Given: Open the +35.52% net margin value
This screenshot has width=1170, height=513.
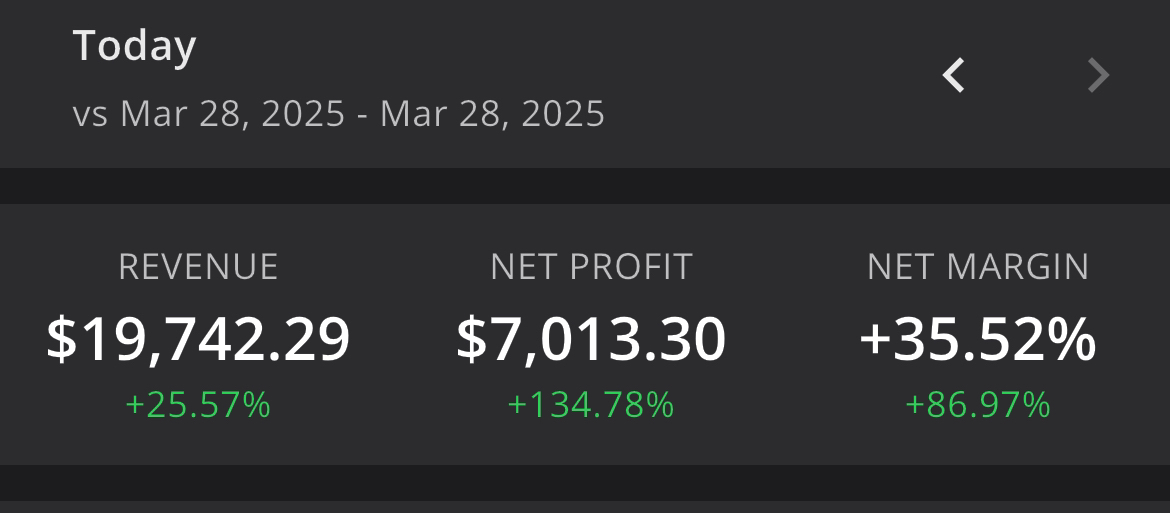Looking at the screenshot, I should pos(977,339).
